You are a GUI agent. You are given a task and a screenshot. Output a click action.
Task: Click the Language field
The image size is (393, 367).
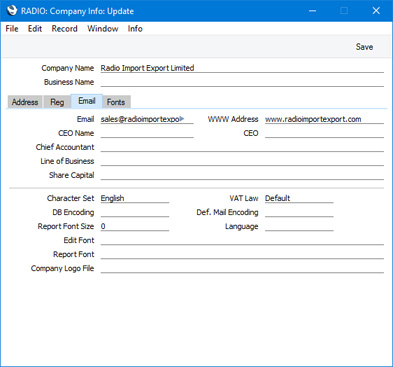pyautogui.click(x=299, y=226)
